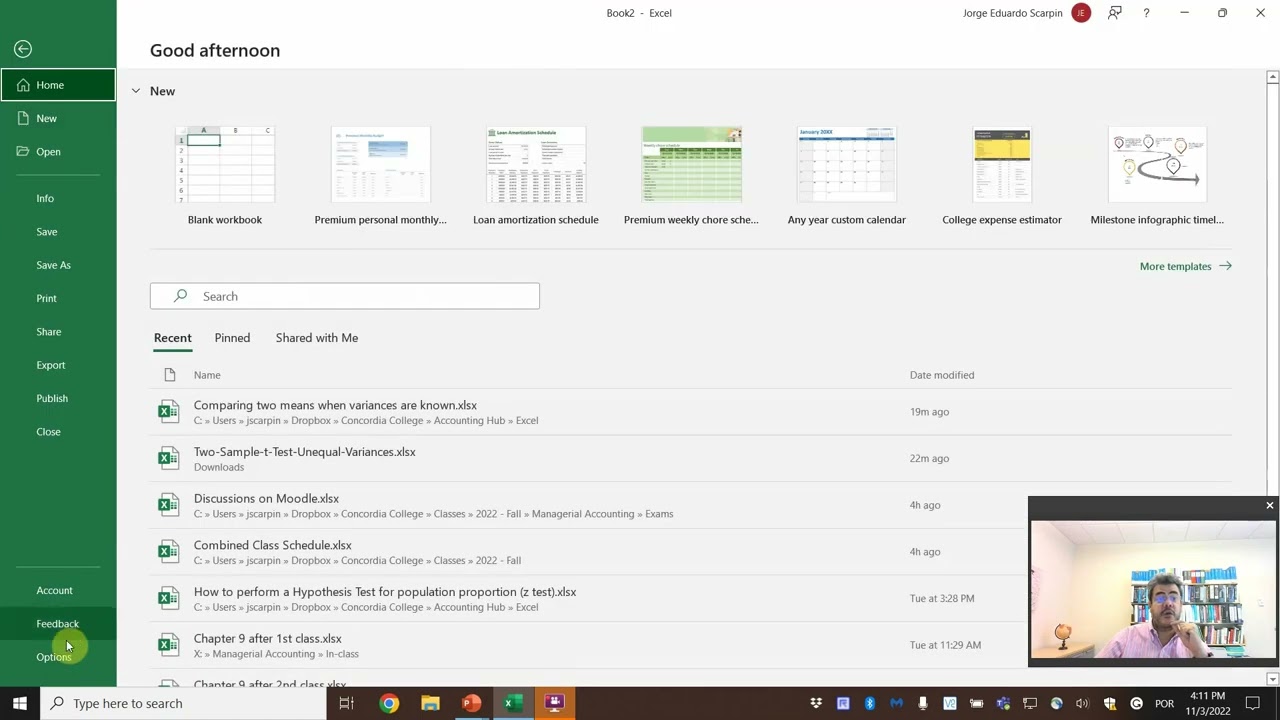Click the screen recorder icon on the taskbar

coord(554,703)
